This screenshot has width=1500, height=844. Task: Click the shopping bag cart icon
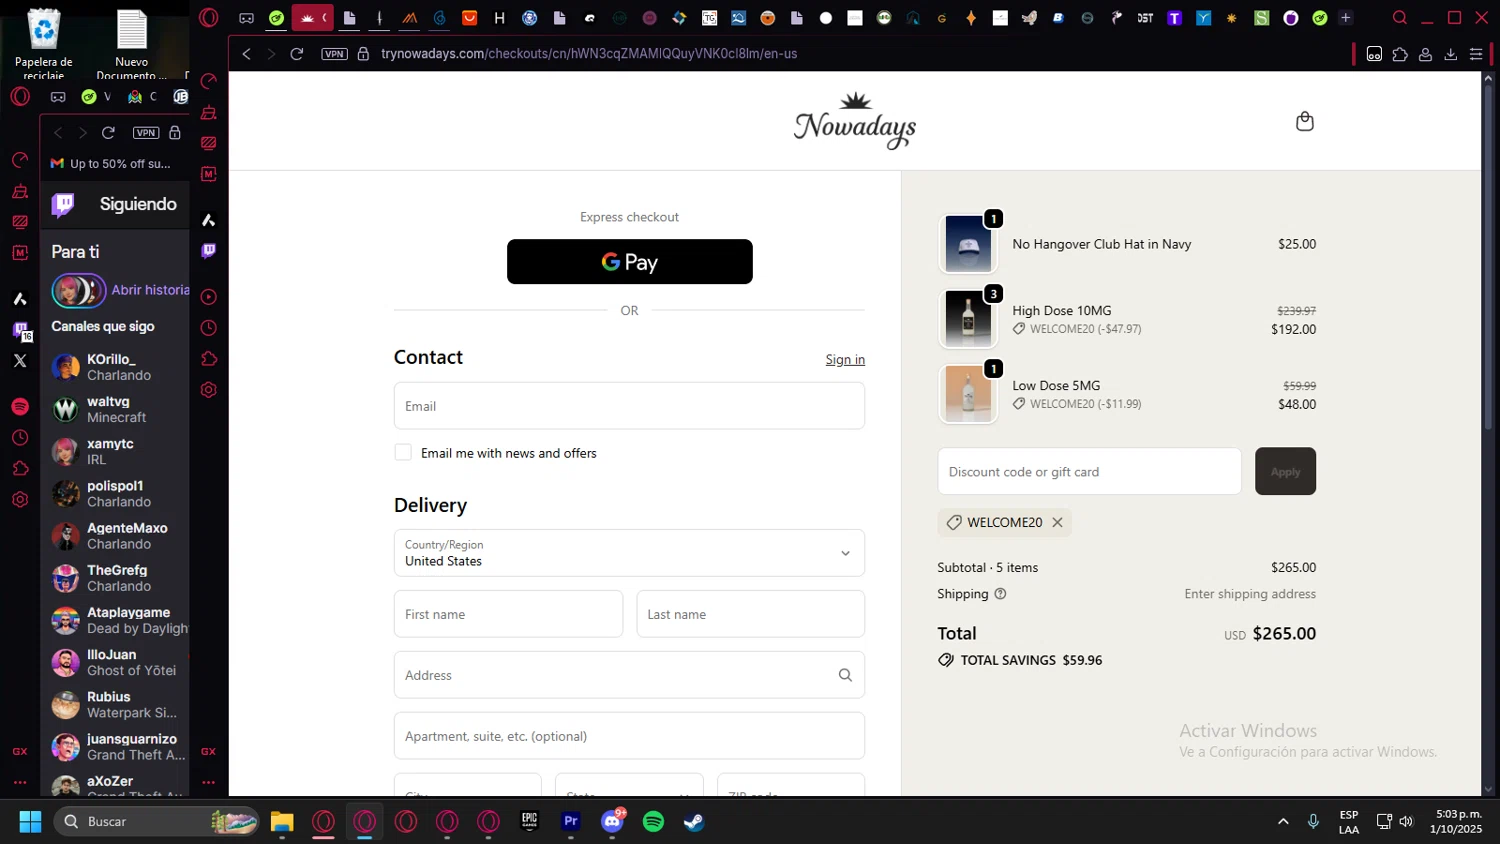point(1304,121)
